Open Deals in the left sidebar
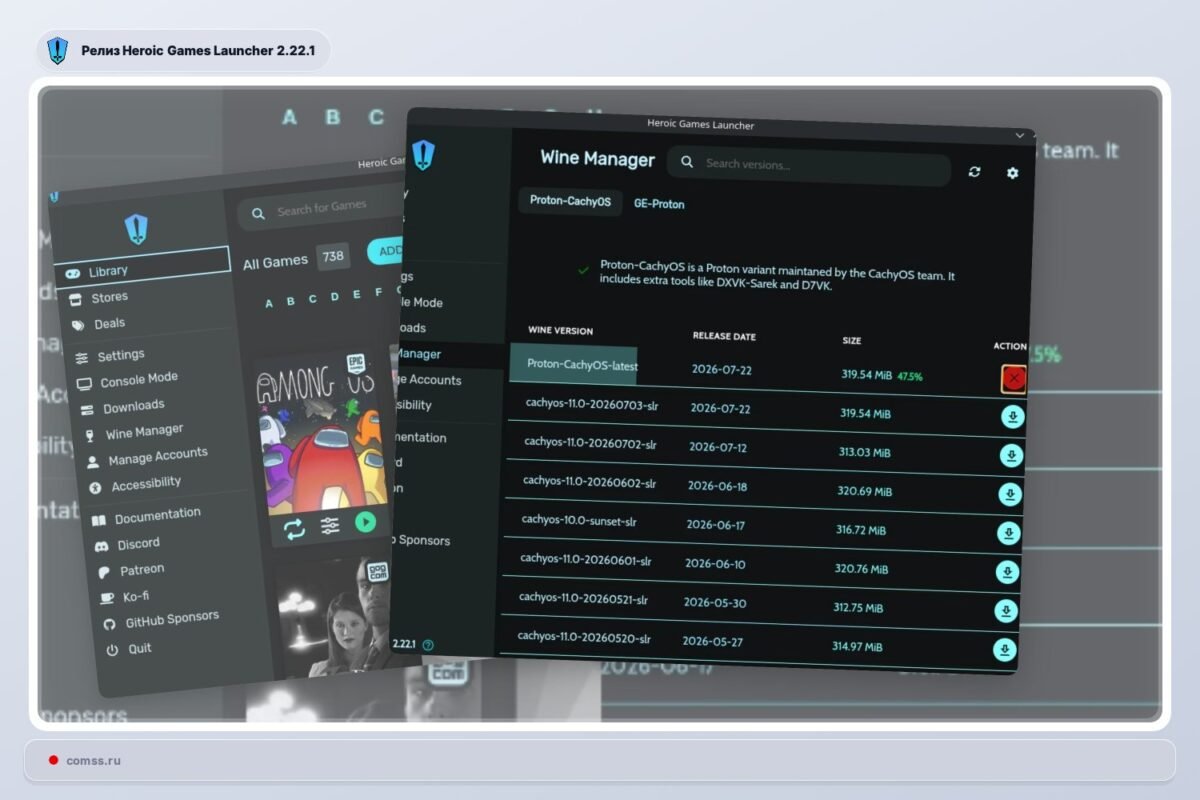 [x=110, y=324]
